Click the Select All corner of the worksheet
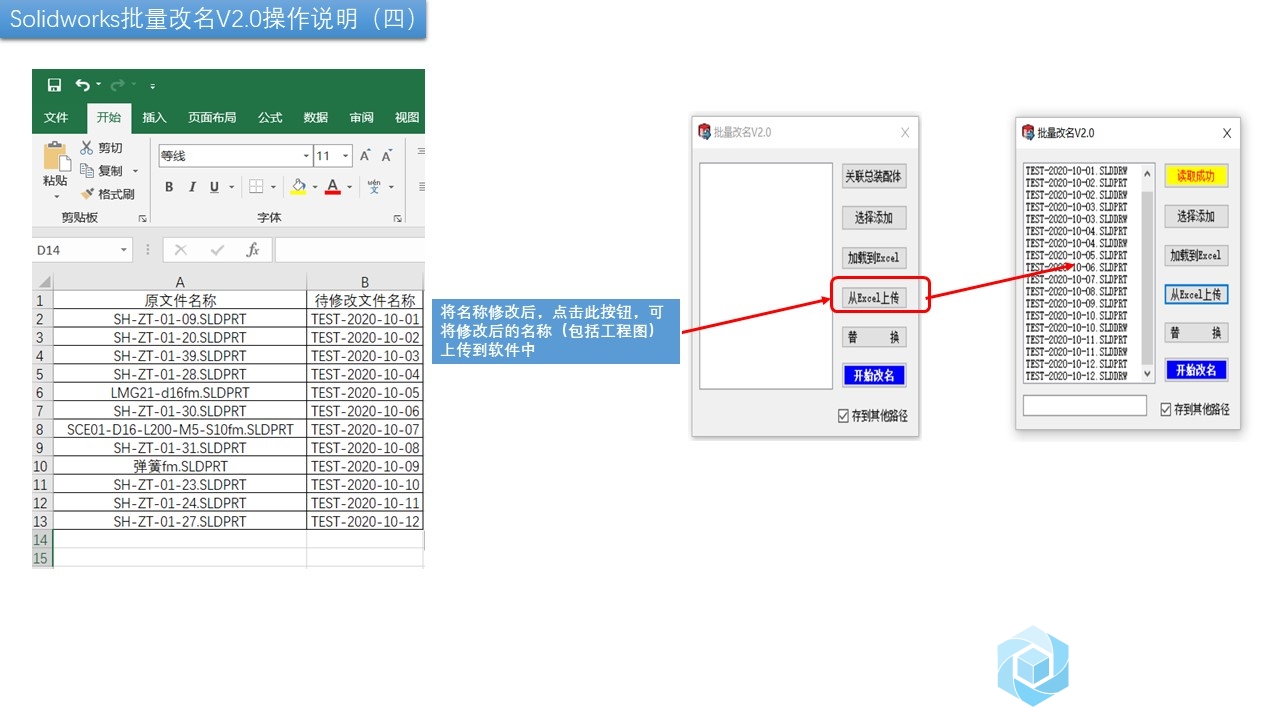Image resolution: width=1280 pixels, height=720 pixels. click(43, 282)
